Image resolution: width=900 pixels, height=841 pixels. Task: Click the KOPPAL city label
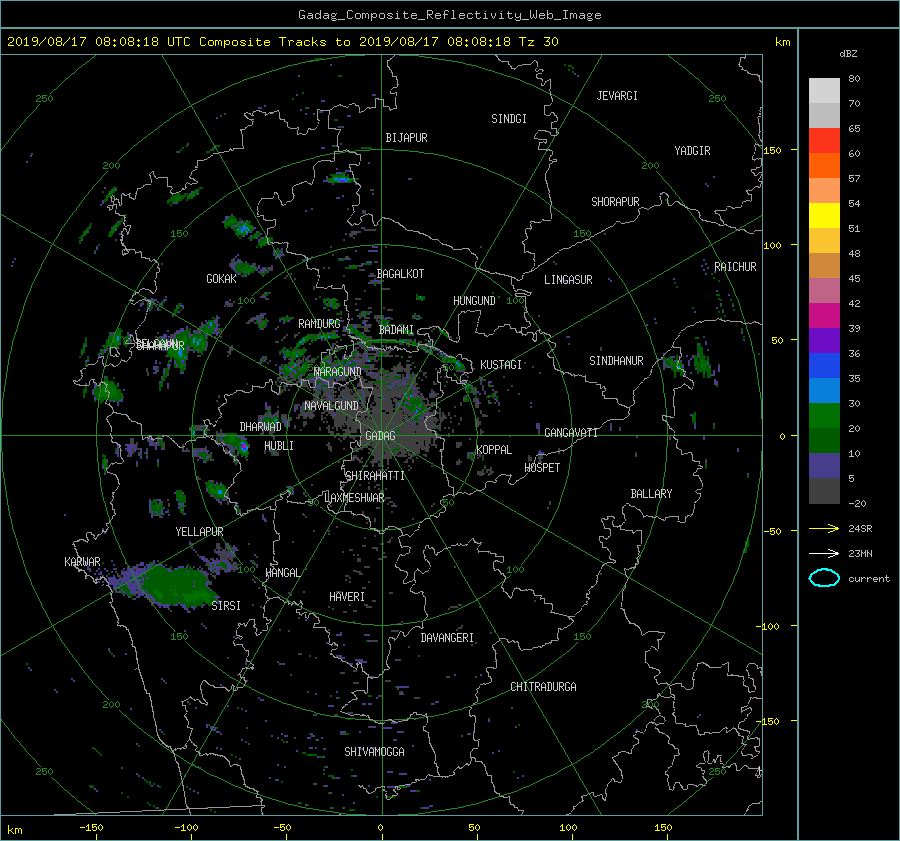[x=494, y=450]
